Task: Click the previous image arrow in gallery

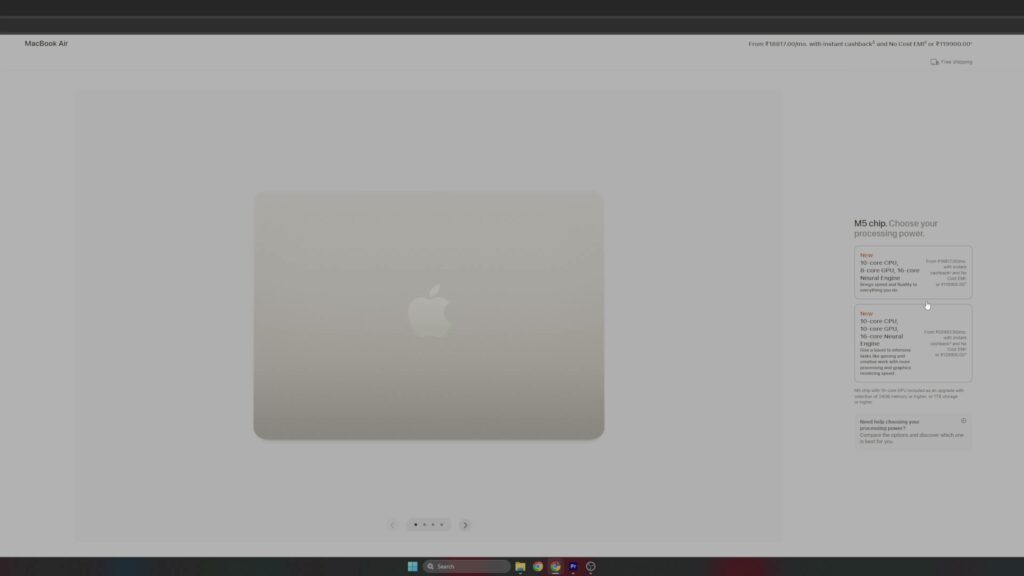Action: [392, 525]
